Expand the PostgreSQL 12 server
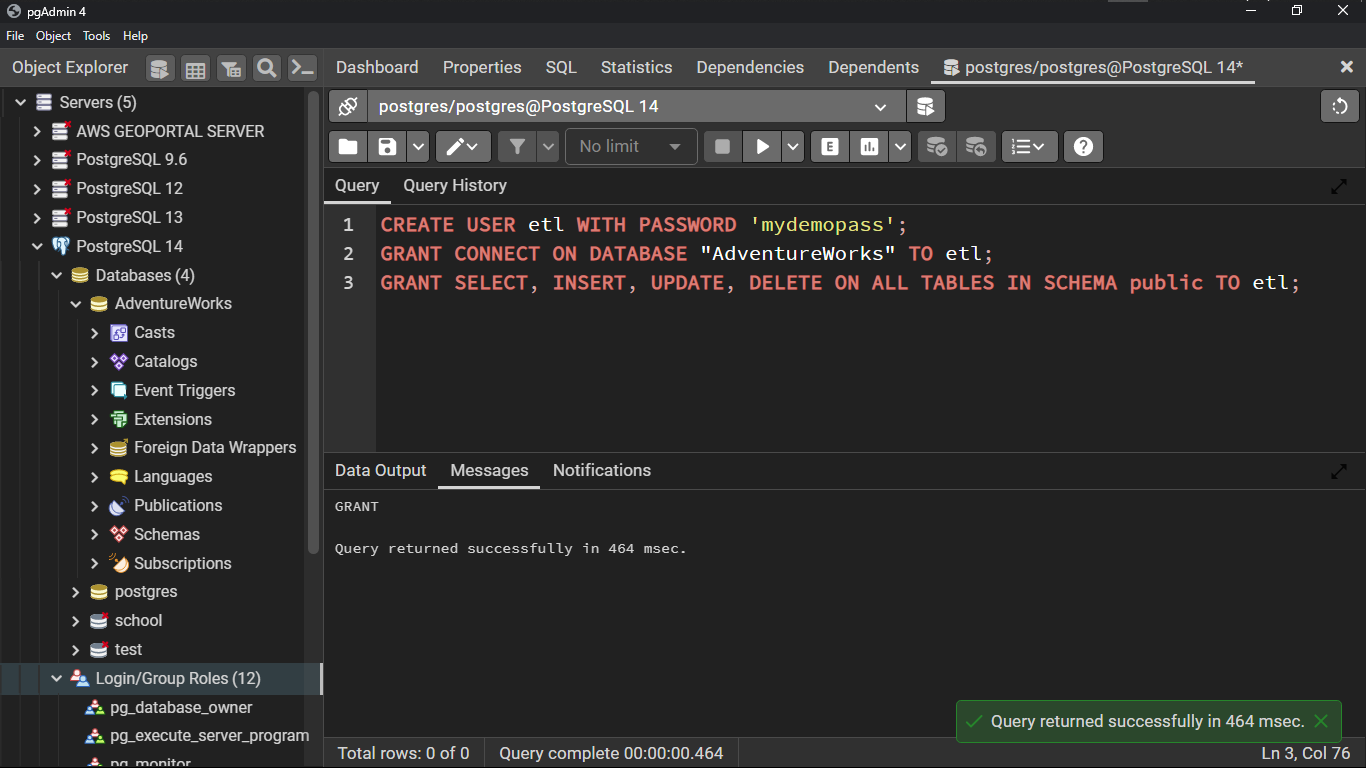This screenshot has height=768, width=1366. pos(37,189)
